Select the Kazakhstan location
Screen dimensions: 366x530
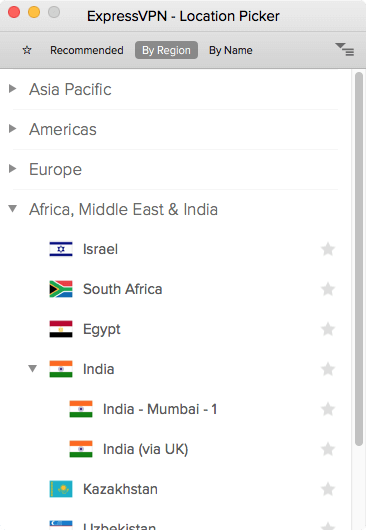point(176,489)
